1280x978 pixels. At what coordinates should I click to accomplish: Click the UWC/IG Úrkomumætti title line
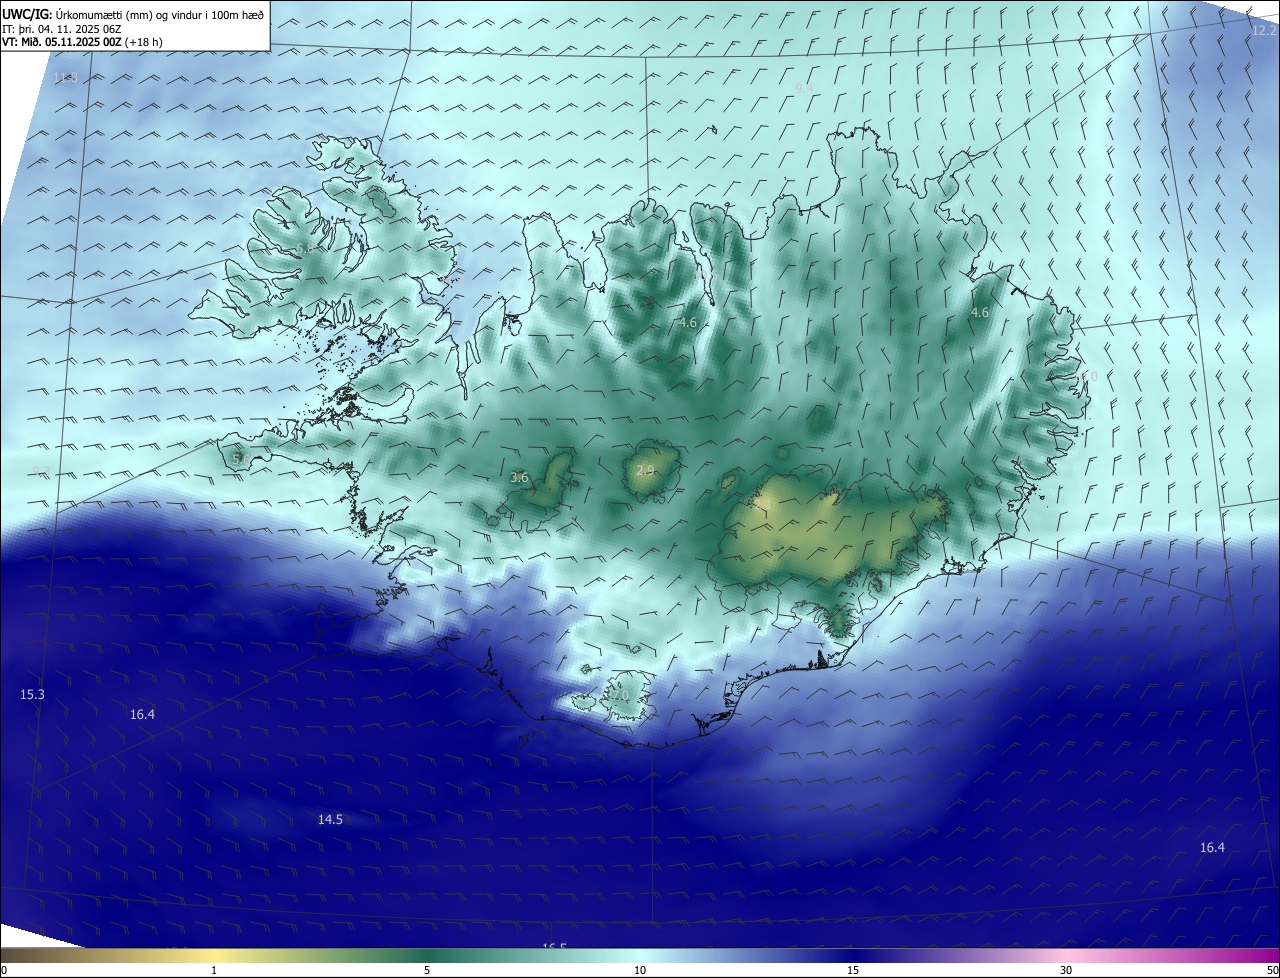[x=133, y=14]
